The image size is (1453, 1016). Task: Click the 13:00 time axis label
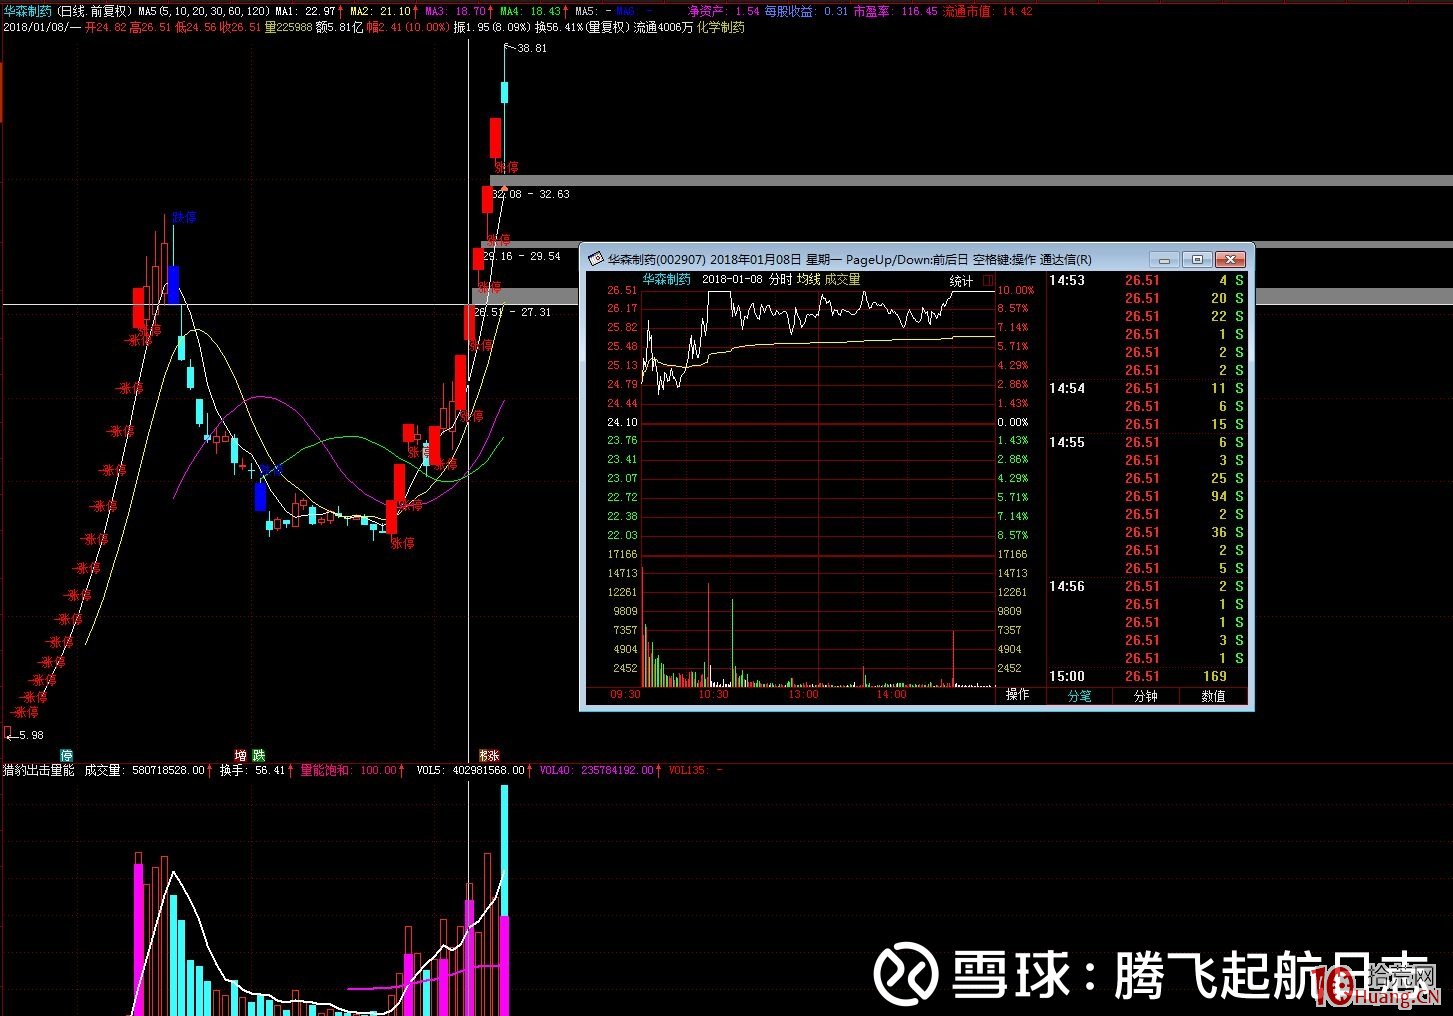[803, 694]
